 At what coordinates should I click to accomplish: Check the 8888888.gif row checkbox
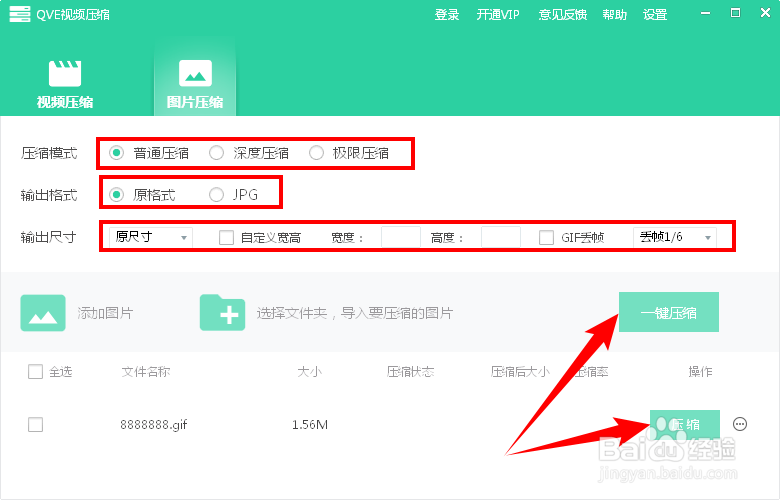(35, 424)
